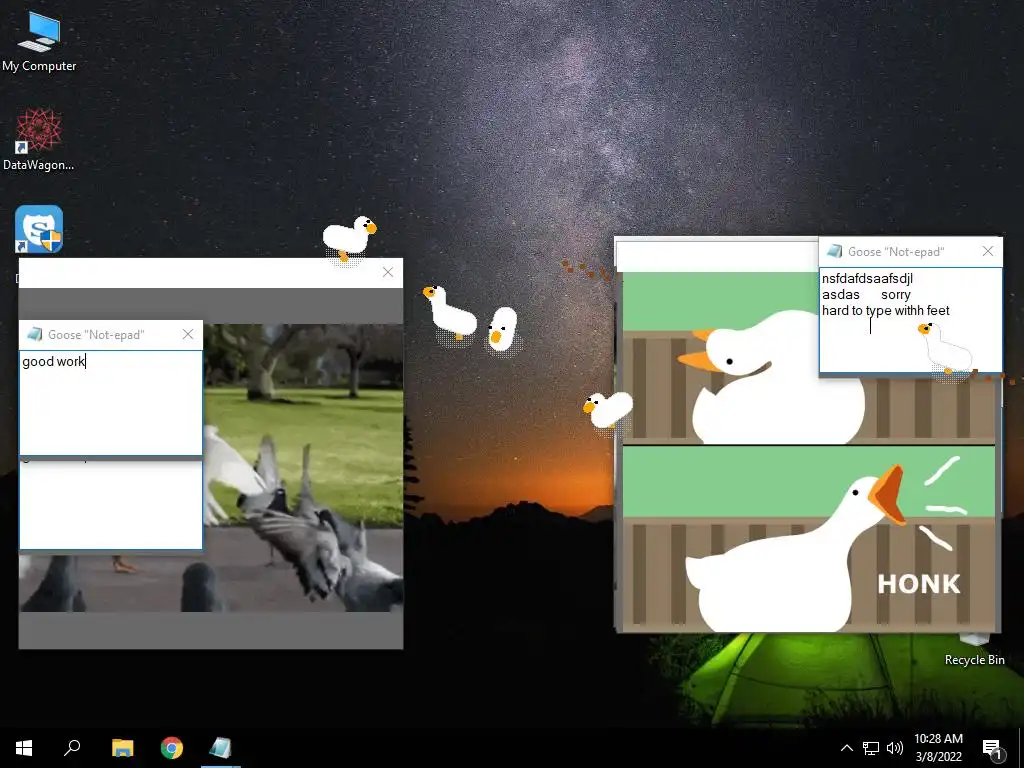Launch Google Chrome from the taskbar
Viewport: 1024px width, 768px height.
pyautogui.click(x=172, y=748)
